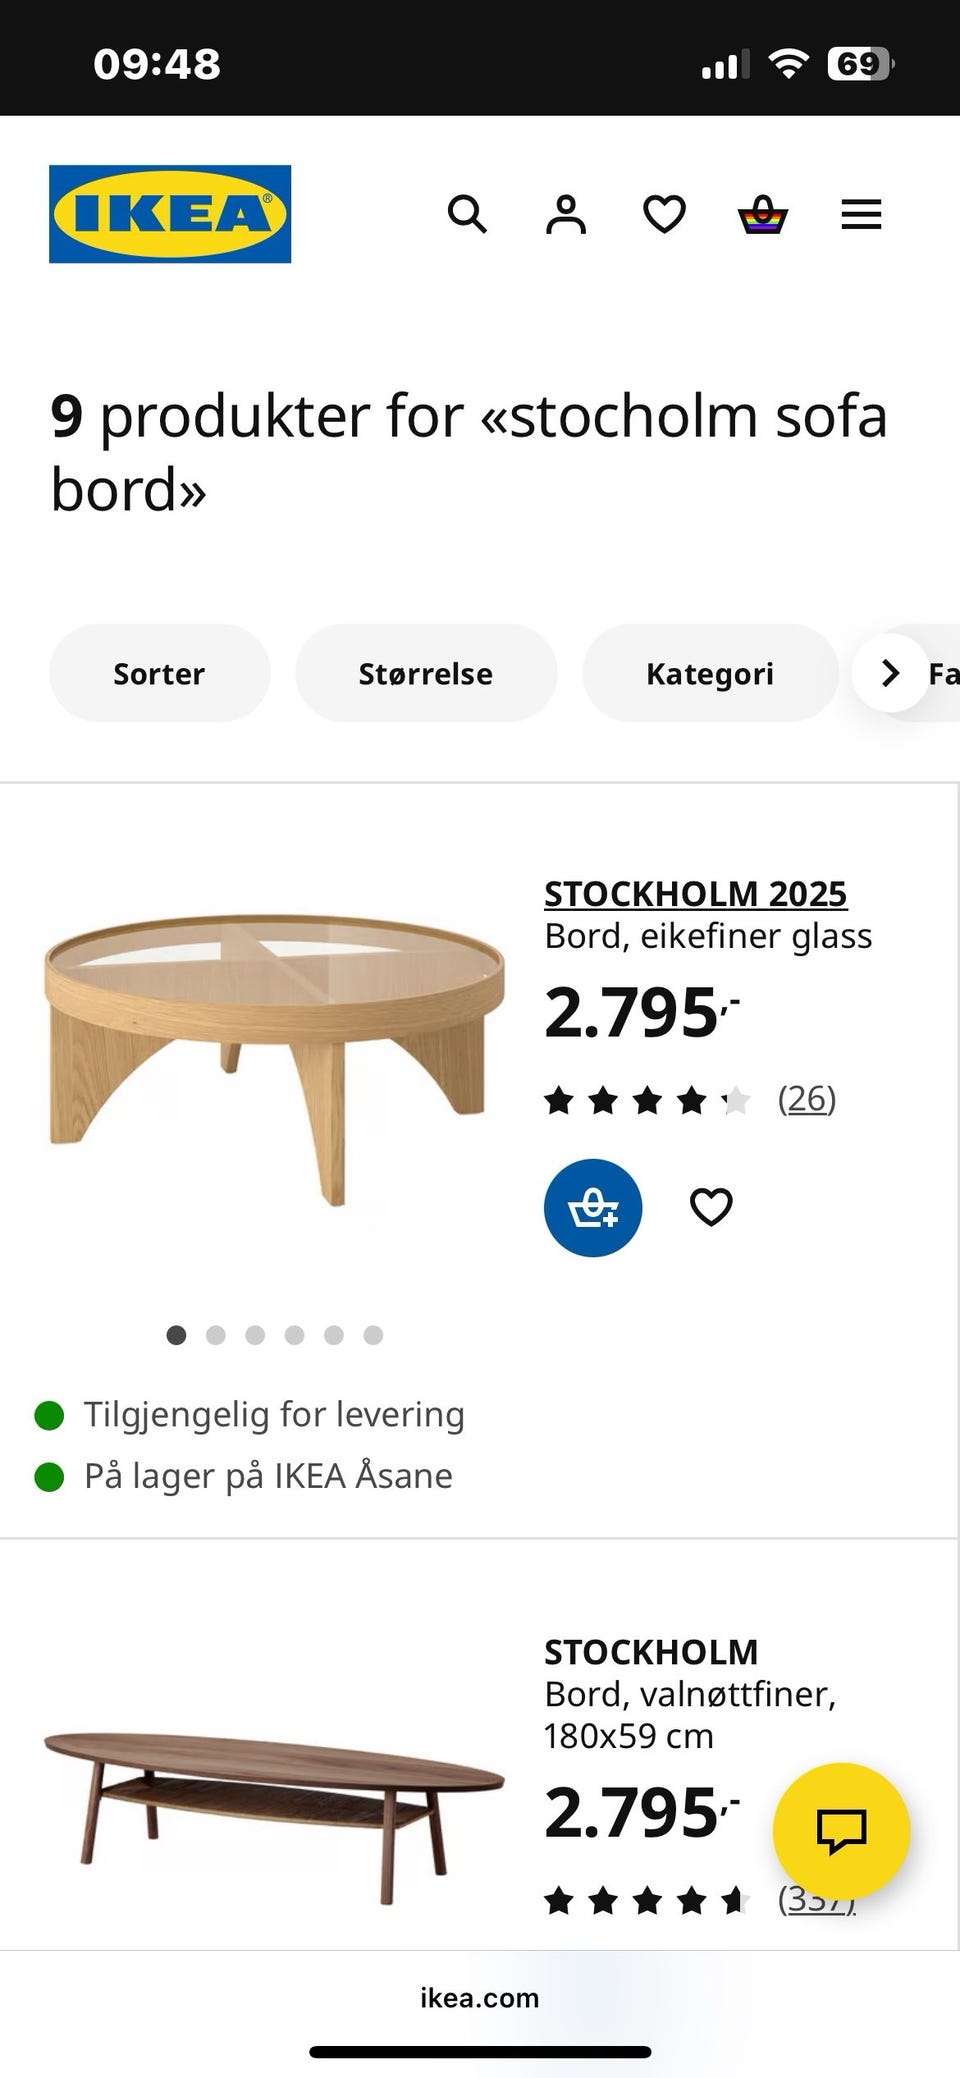This screenshot has height=2078, width=960.
Task: Open the 26 reviews link
Action: click(x=806, y=1099)
